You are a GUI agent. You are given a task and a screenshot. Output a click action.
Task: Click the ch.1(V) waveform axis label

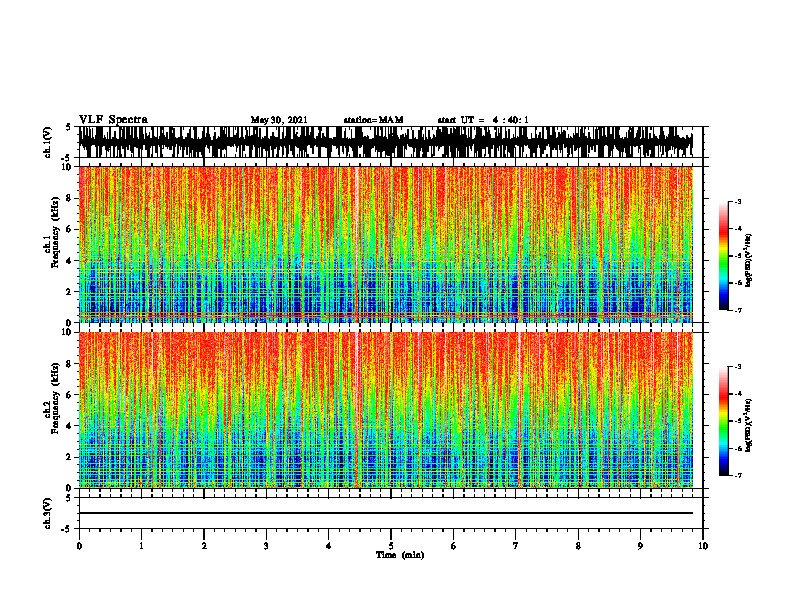[48, 142]
